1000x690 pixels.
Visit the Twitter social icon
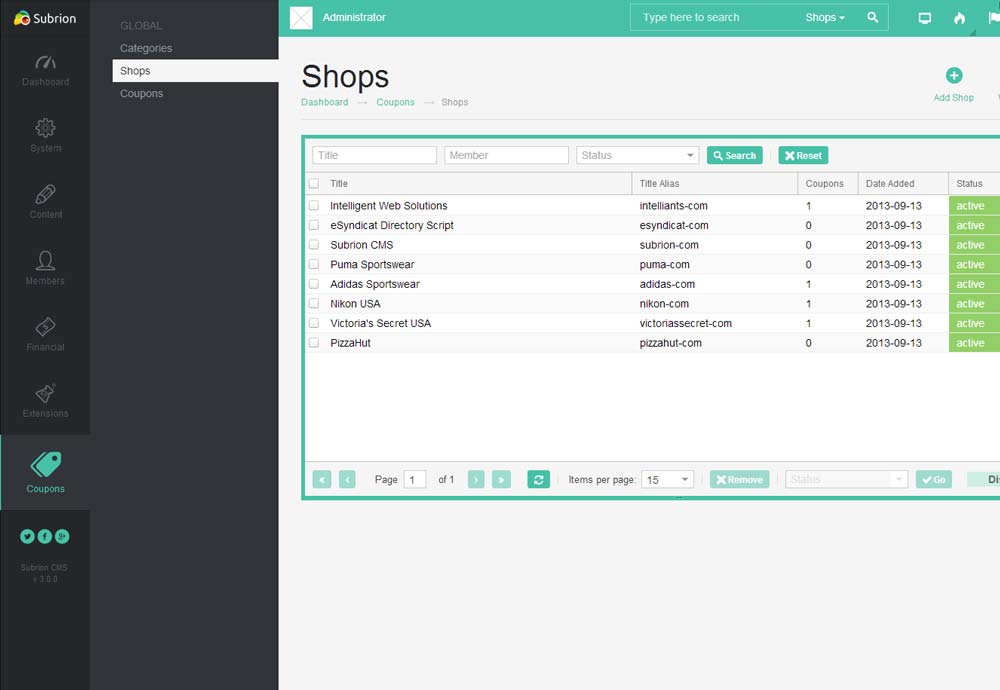(x=27, y=536)
